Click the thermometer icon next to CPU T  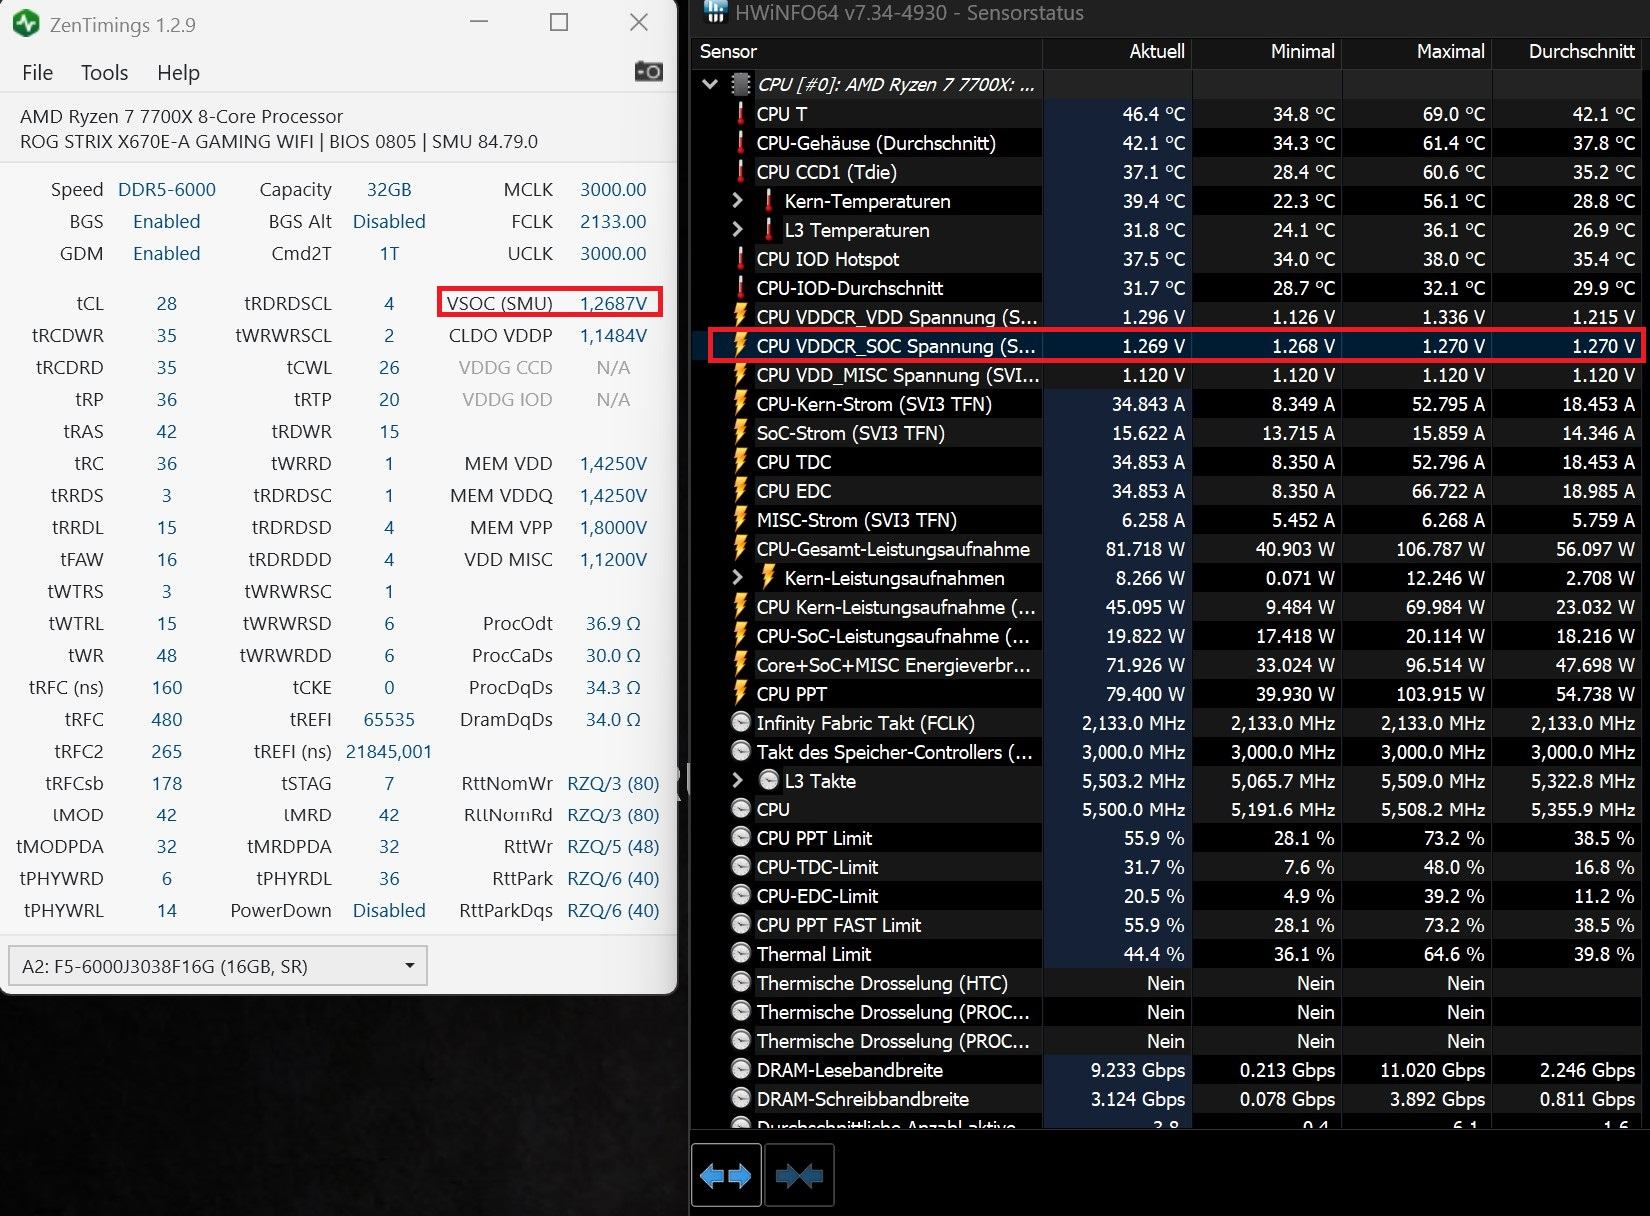tap(741, 114)
